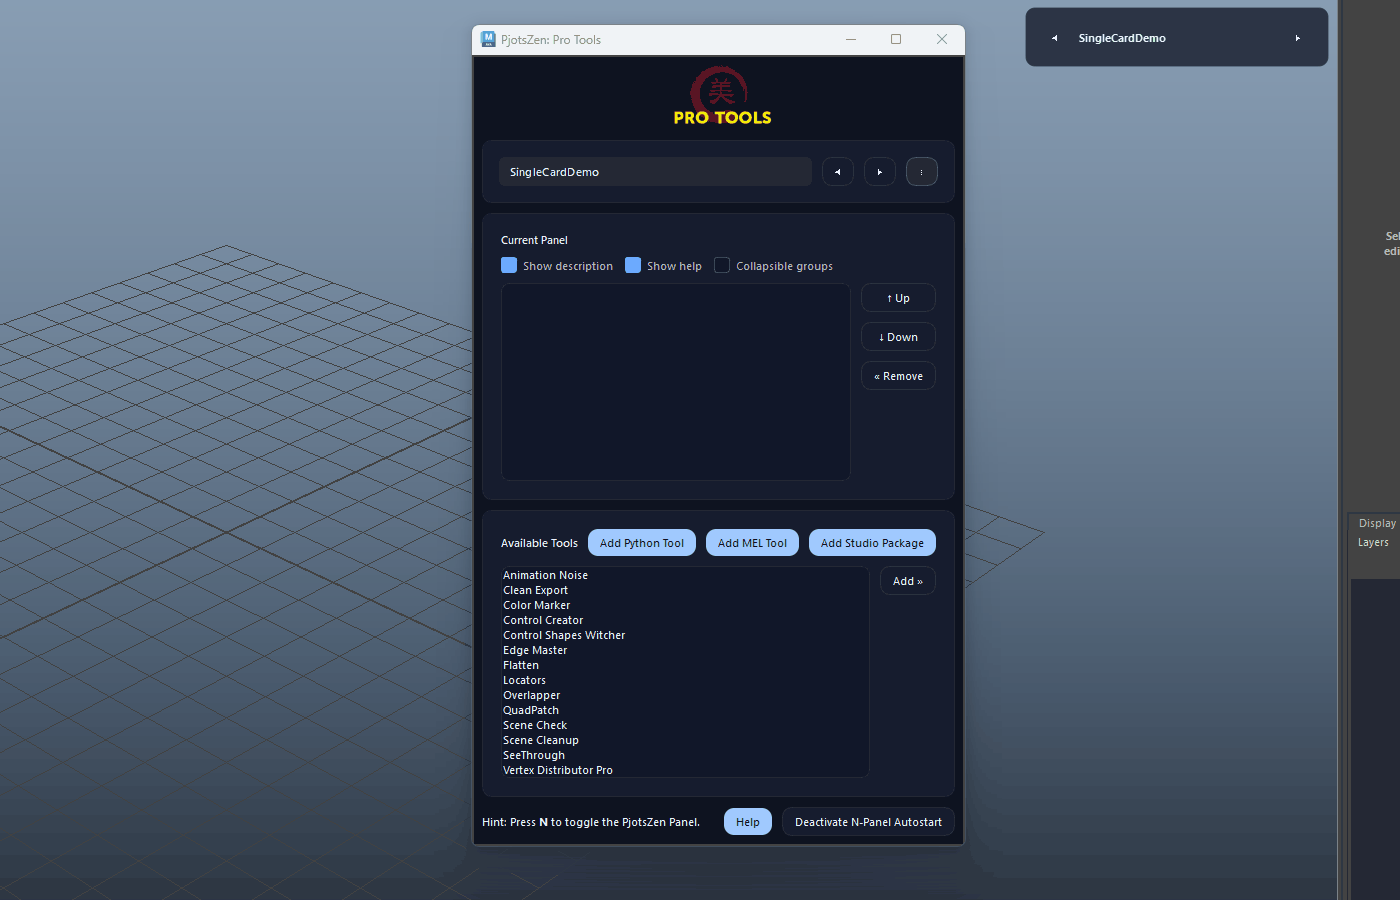Click the Add » button
This screenshot has width=1400, height=900.
pos(908,581)
